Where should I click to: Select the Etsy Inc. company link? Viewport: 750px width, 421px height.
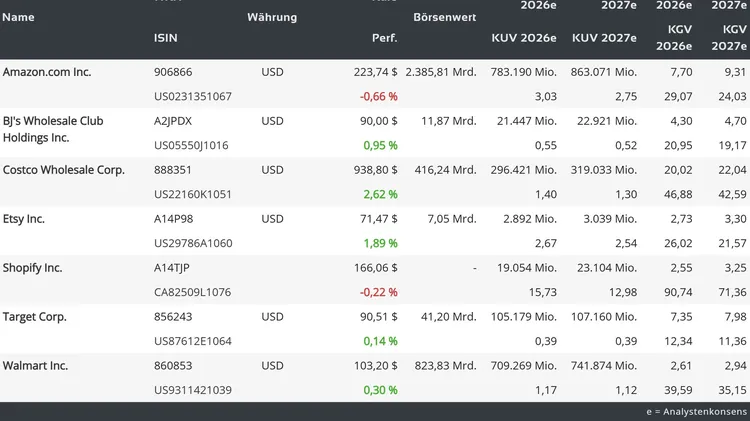point(24,219)
